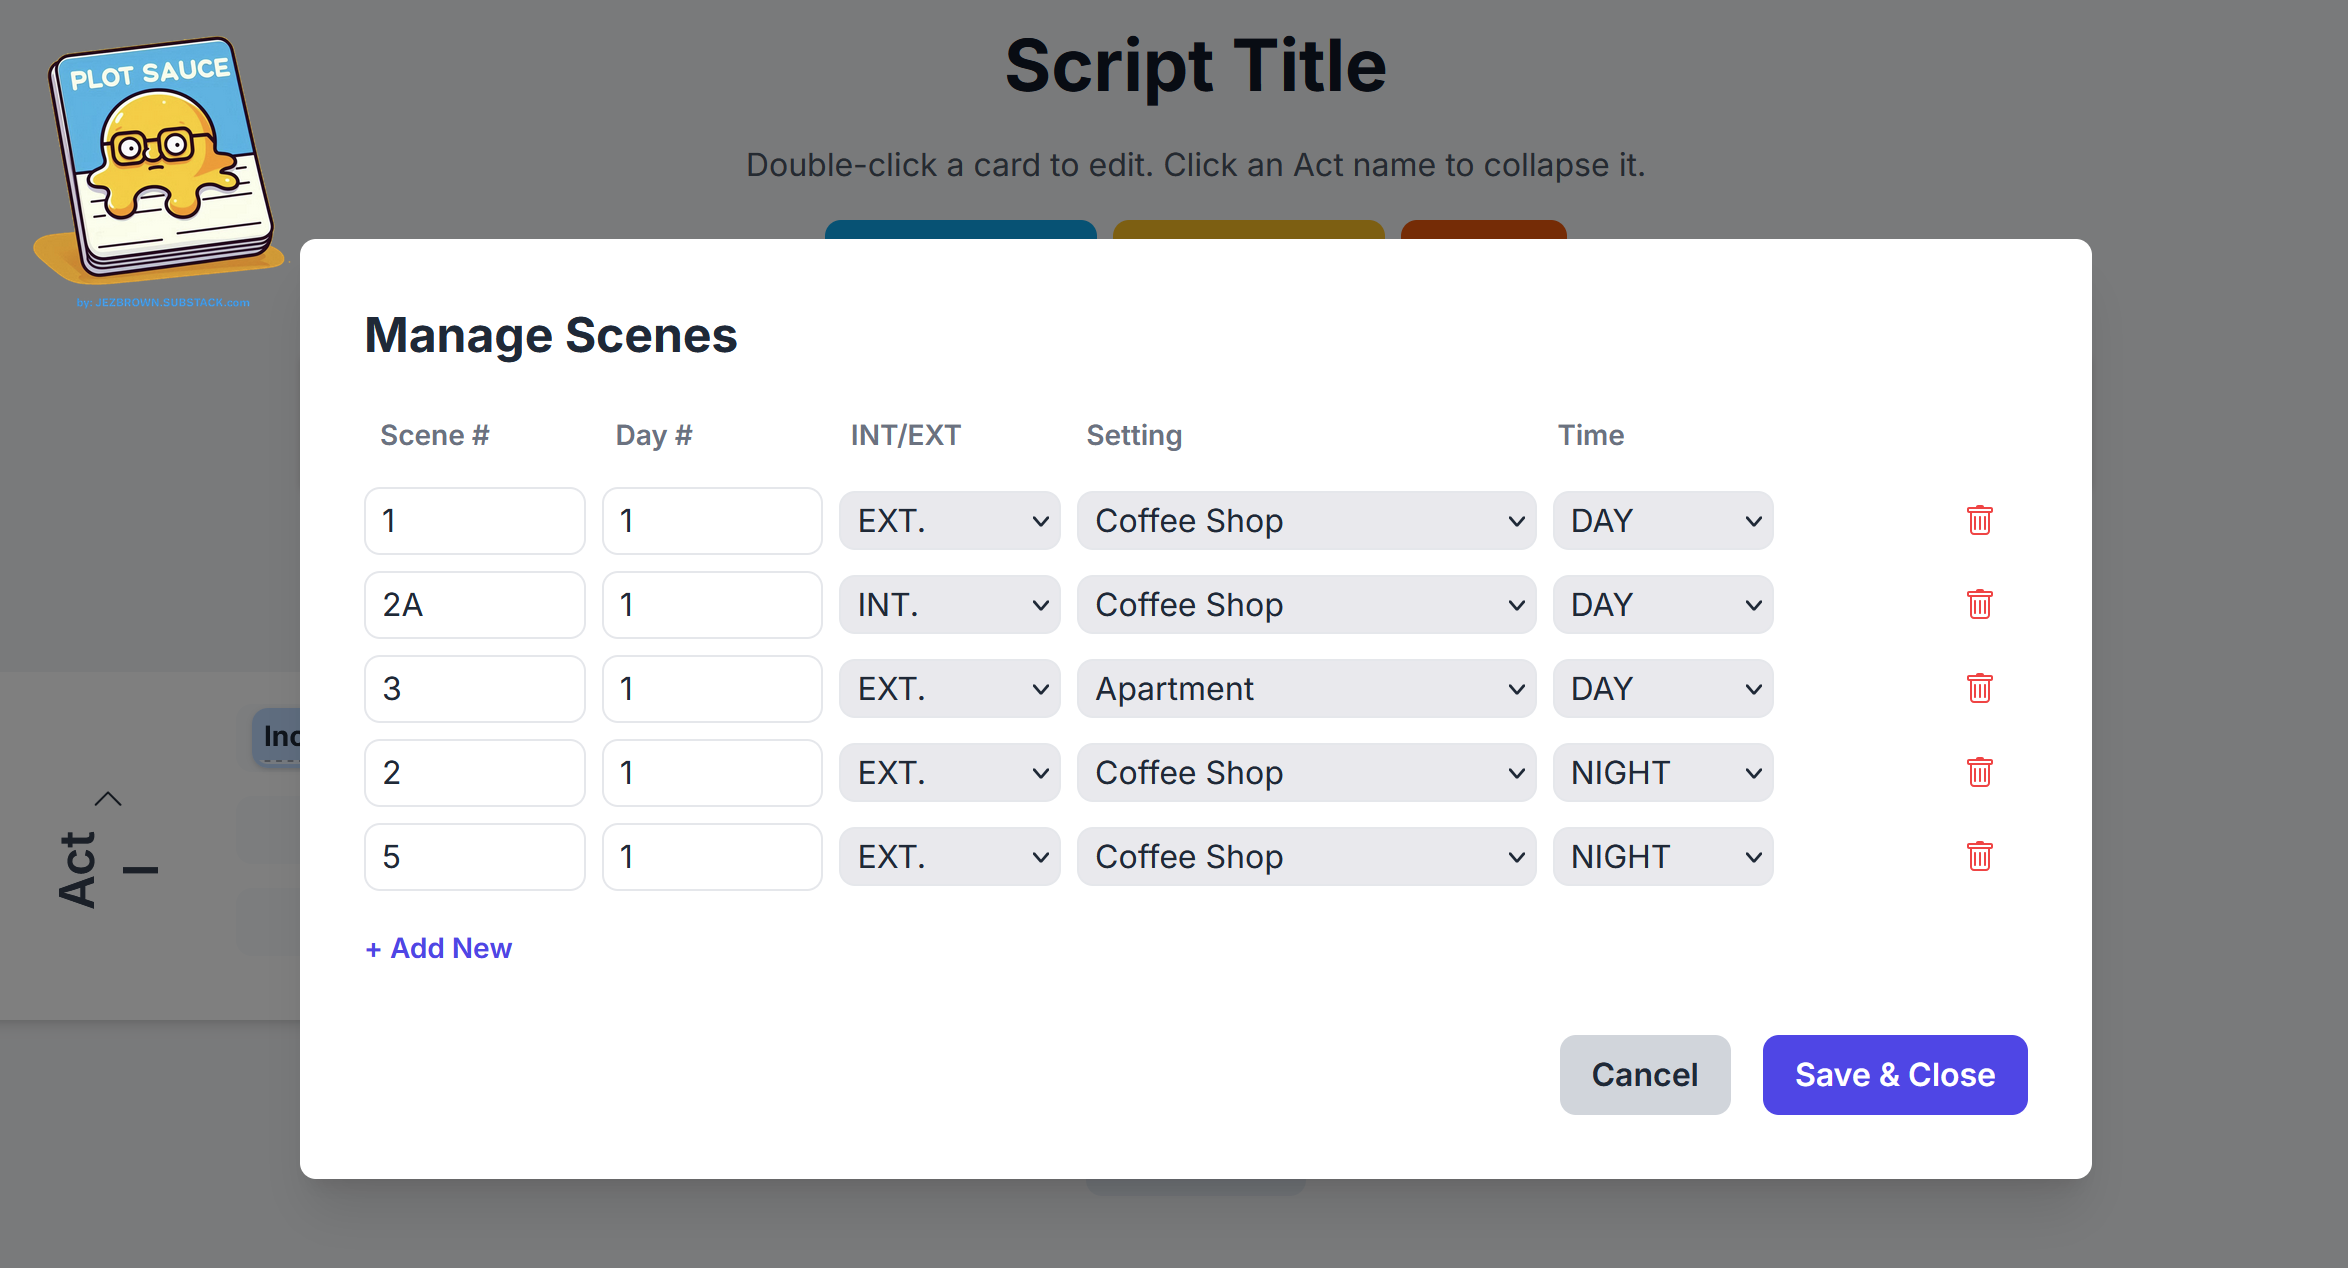Delete scene 2A with trash icon

click(x=1979, y=604)
